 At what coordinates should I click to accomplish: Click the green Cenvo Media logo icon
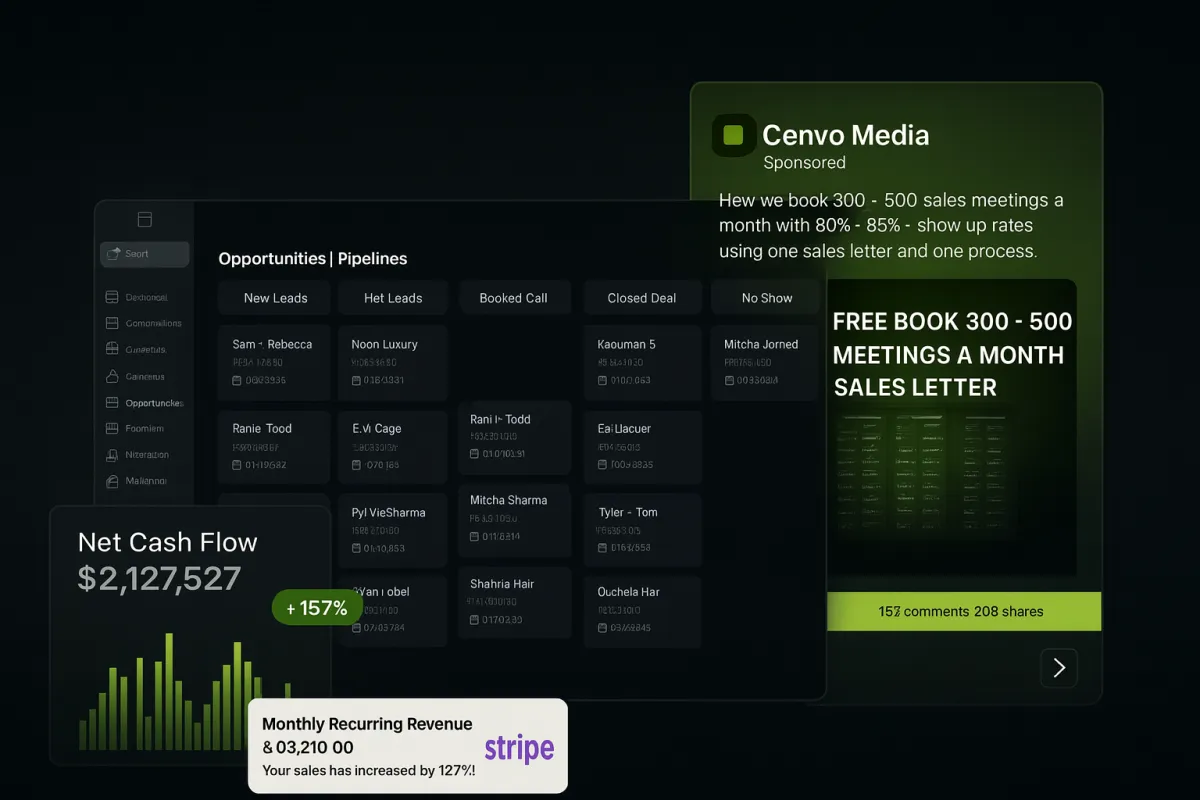pos(733,136)
